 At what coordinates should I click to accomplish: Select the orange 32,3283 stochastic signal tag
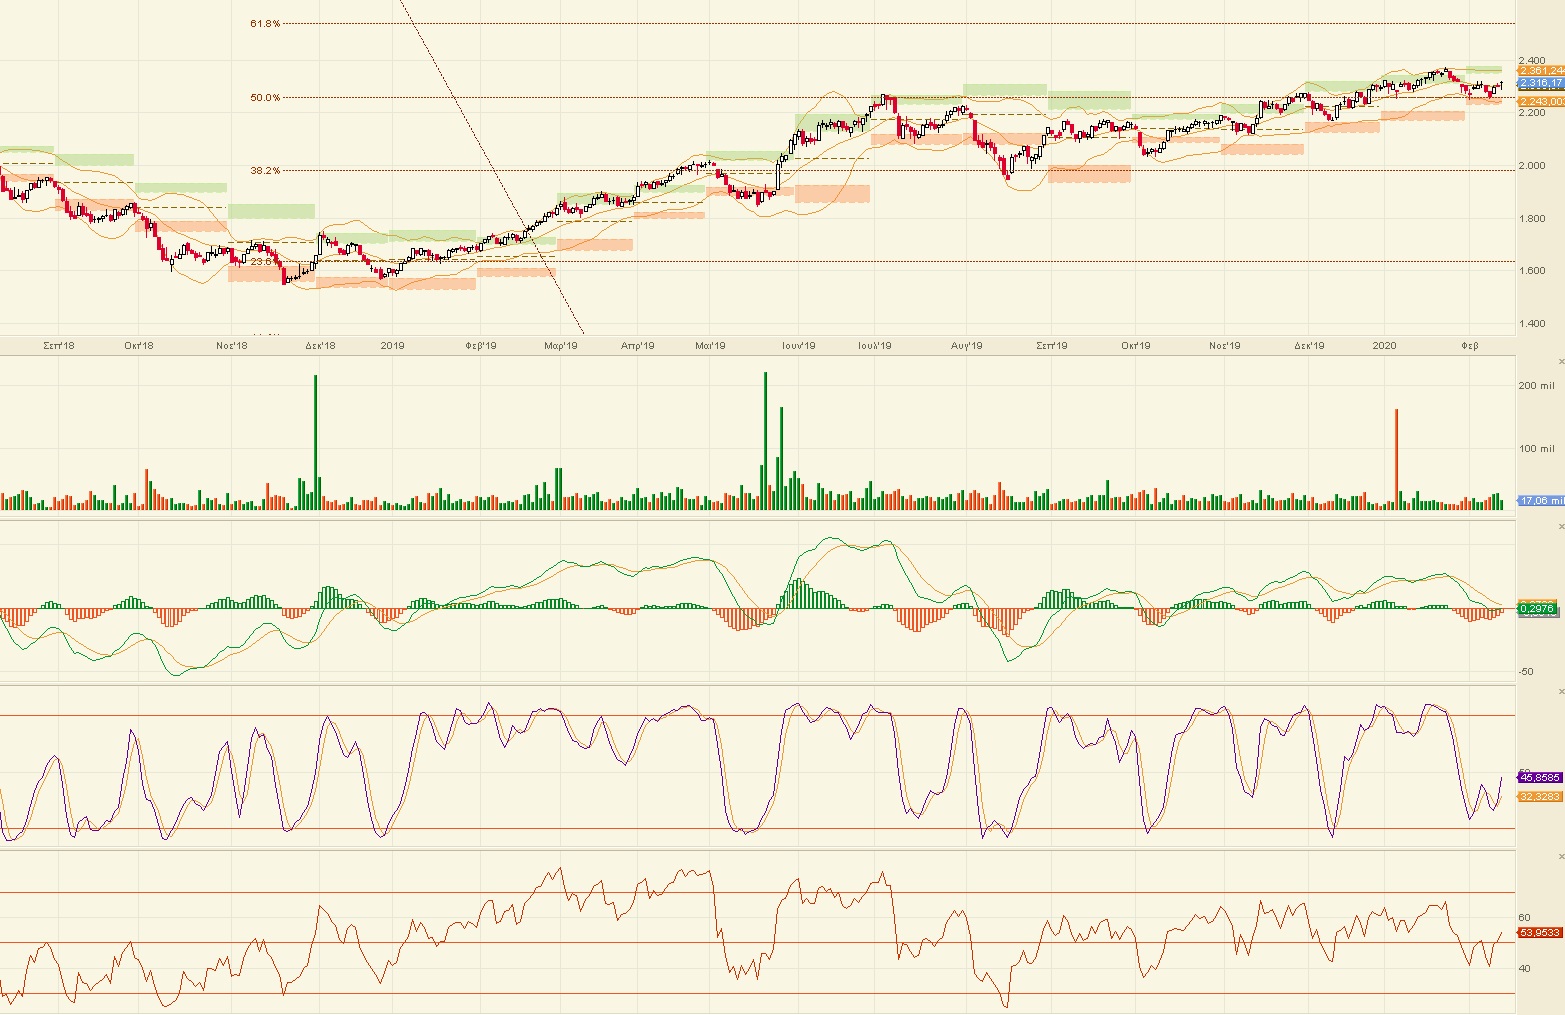1539,796
